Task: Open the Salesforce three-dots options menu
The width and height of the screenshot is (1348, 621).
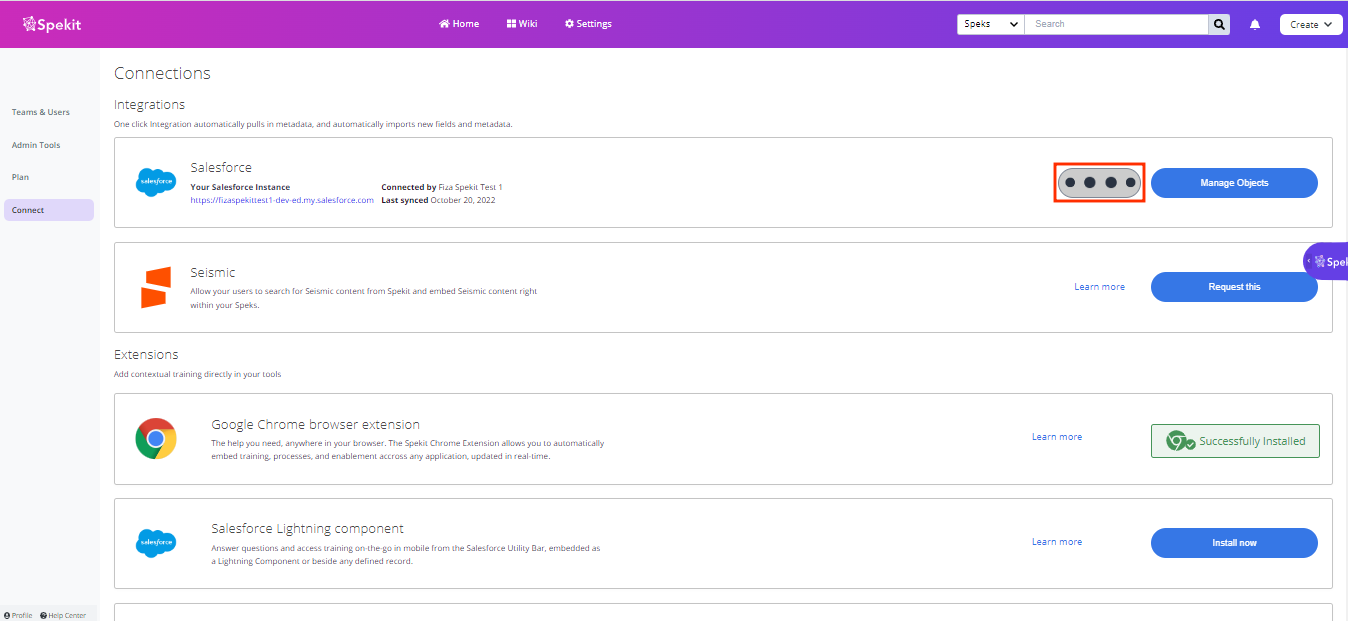Action: 1099,183
